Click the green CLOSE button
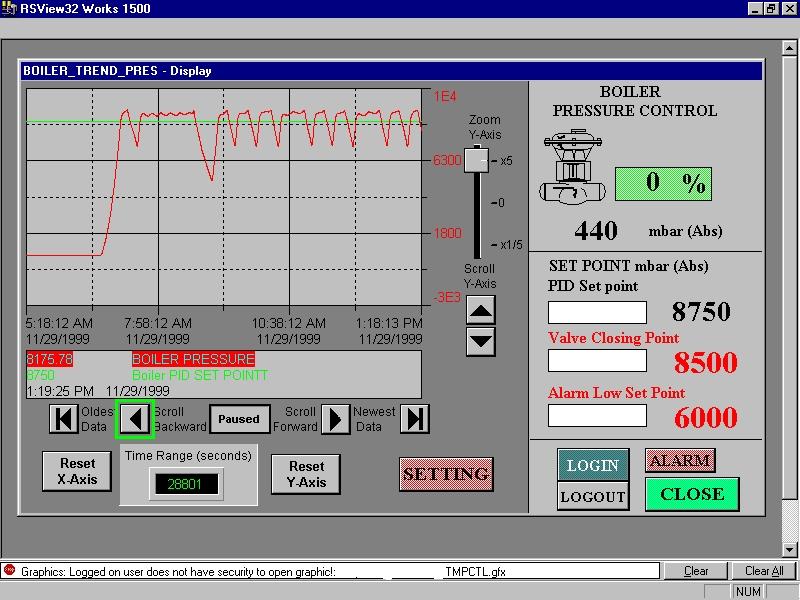The width and height of the screenshot is (800, 600). coord(692,494)
